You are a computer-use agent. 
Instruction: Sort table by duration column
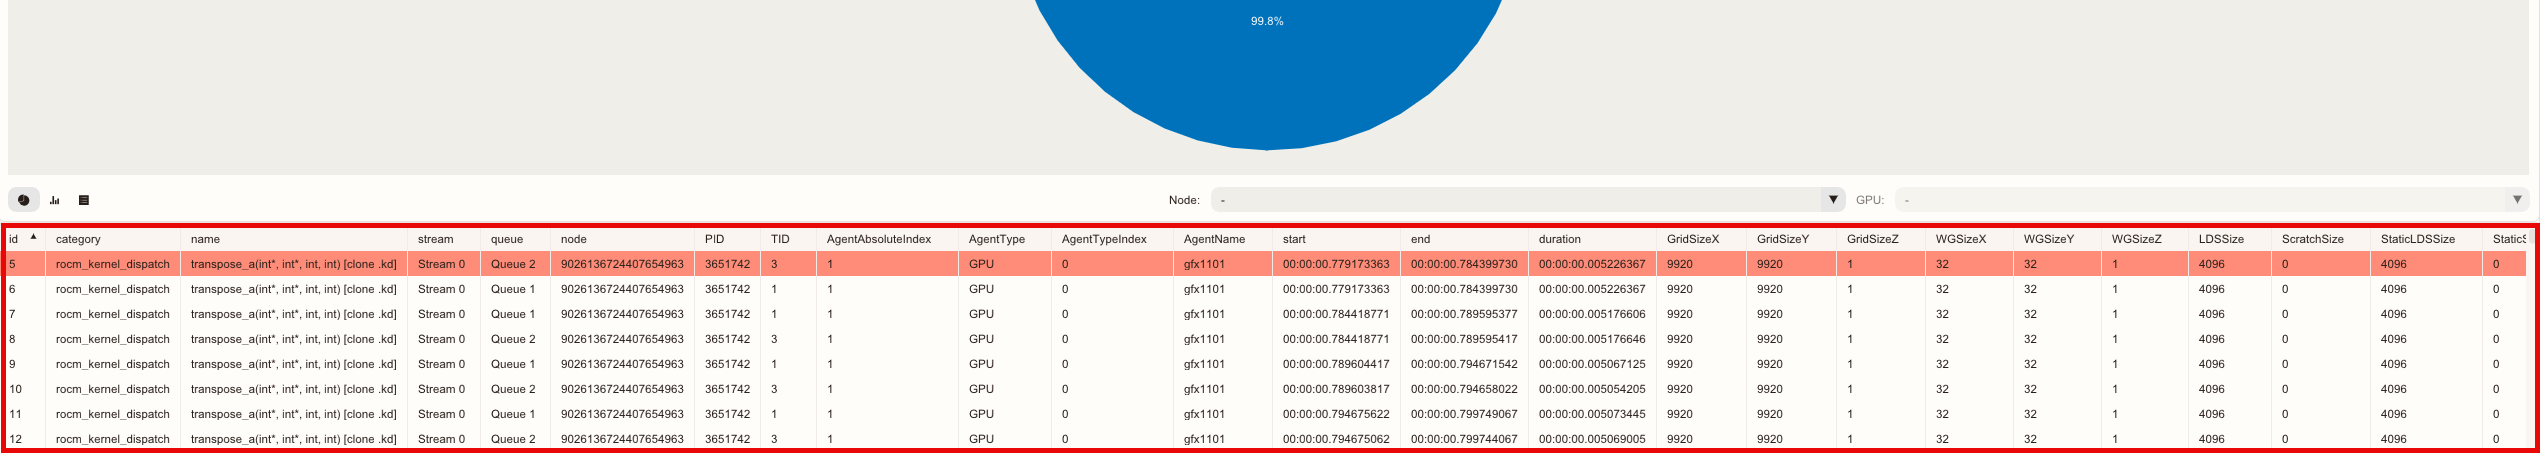tap(1559, 239)
